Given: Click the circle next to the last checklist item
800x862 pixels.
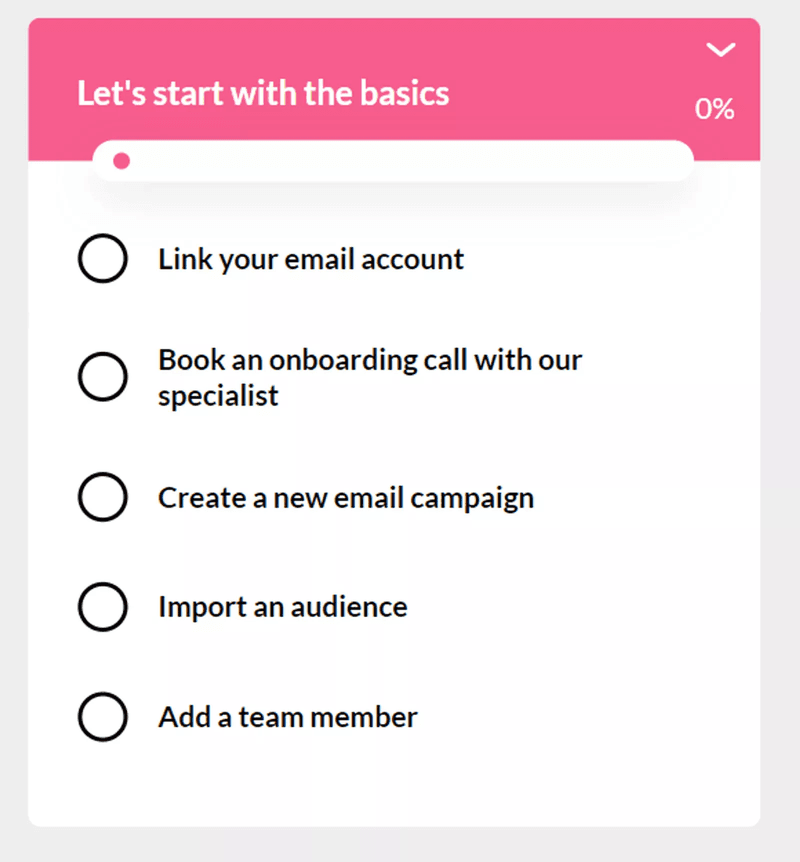Looking at the screenshot, I should pyautogui.click(x=103, y=717).
